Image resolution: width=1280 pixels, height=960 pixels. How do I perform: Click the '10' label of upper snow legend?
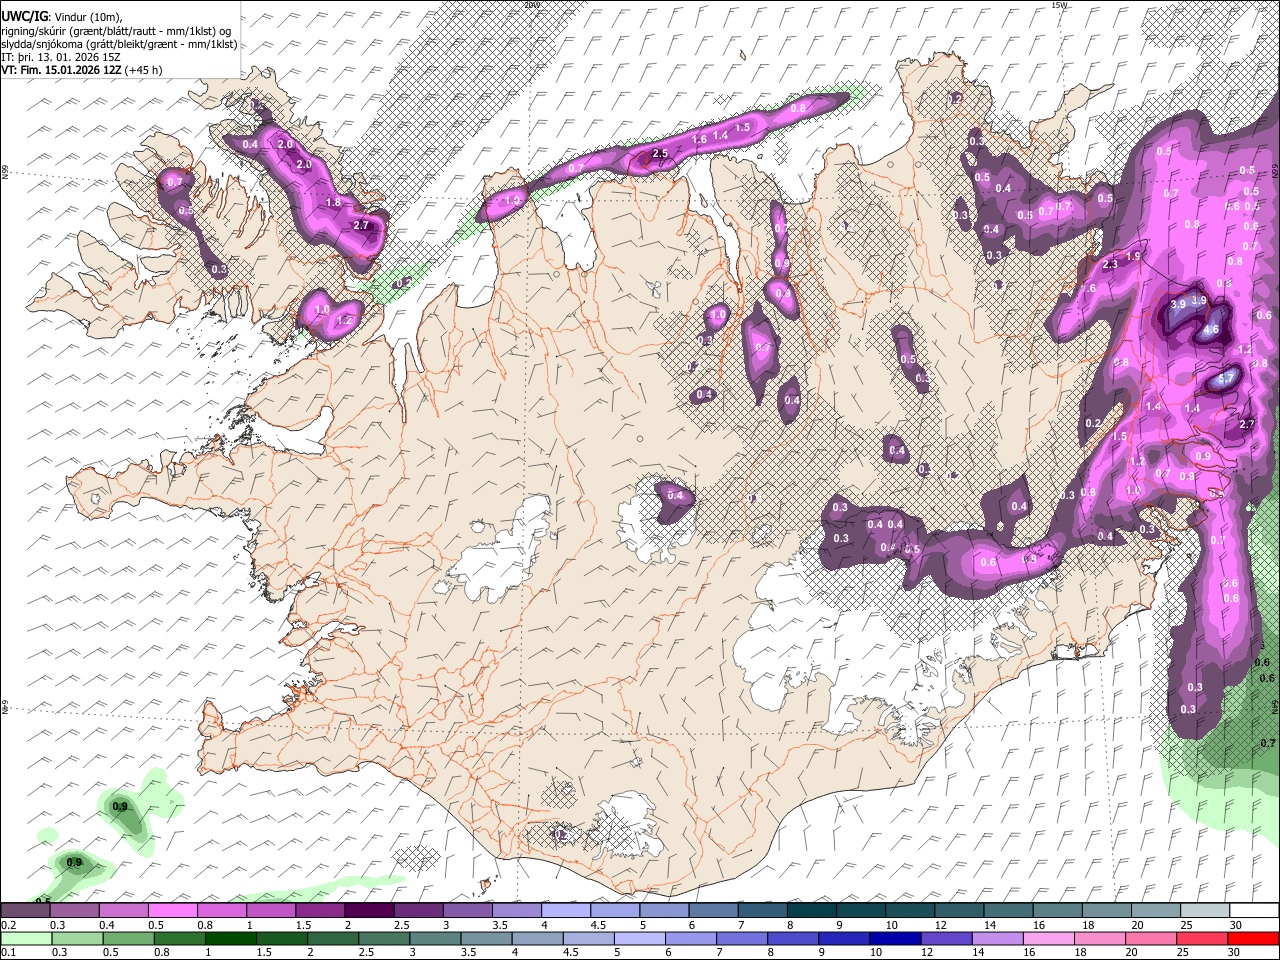pos(891,924)
